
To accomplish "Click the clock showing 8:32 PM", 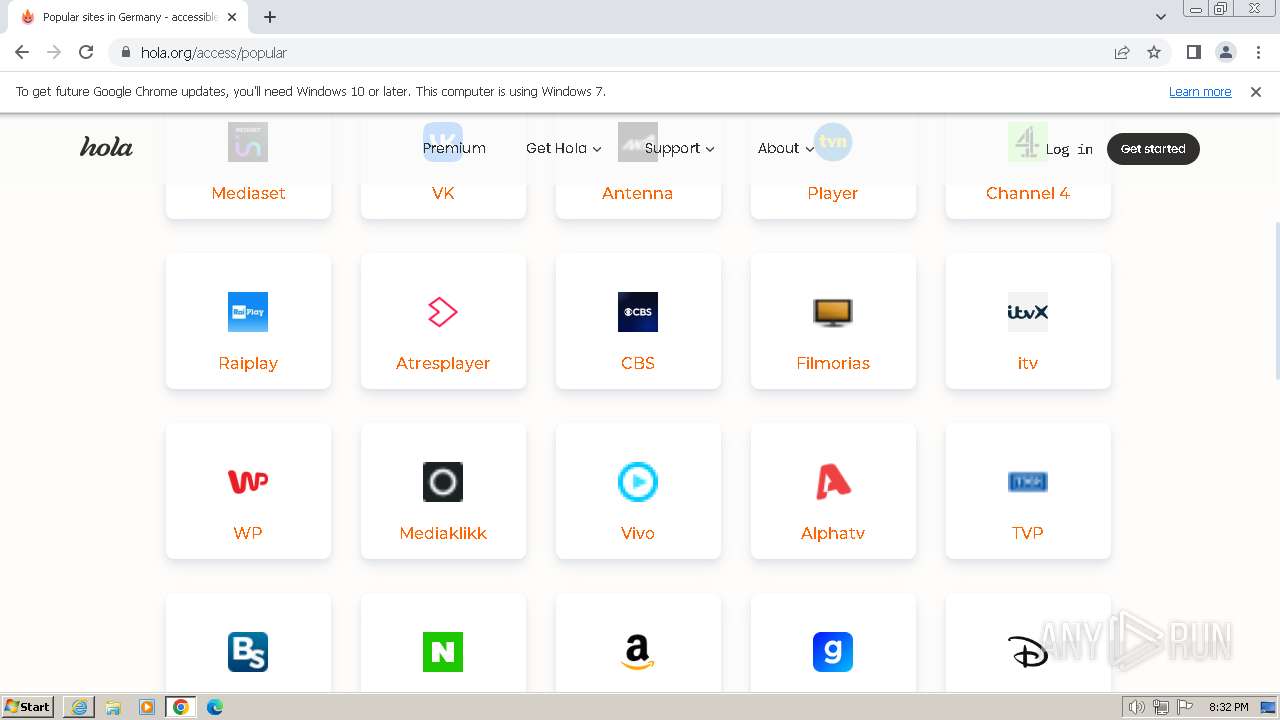I will [x=1228, y=707].
